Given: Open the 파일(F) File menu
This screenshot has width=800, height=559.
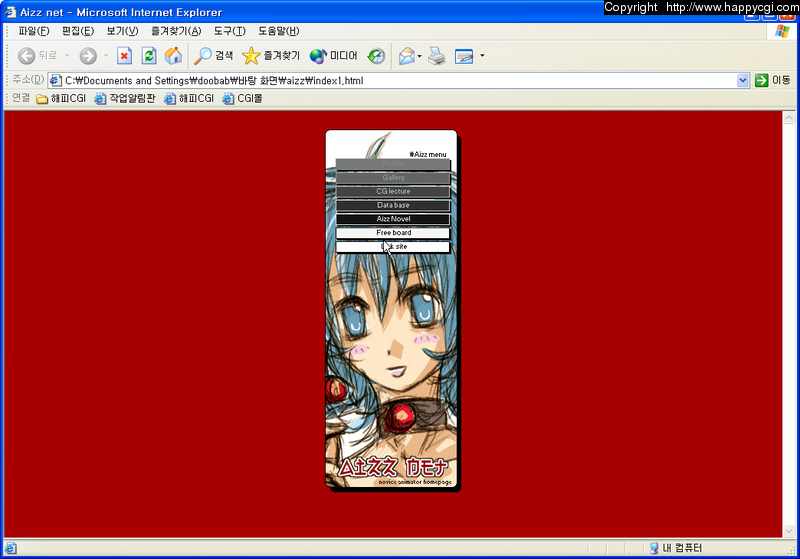Looking at the screenshot, I should 34,31.
